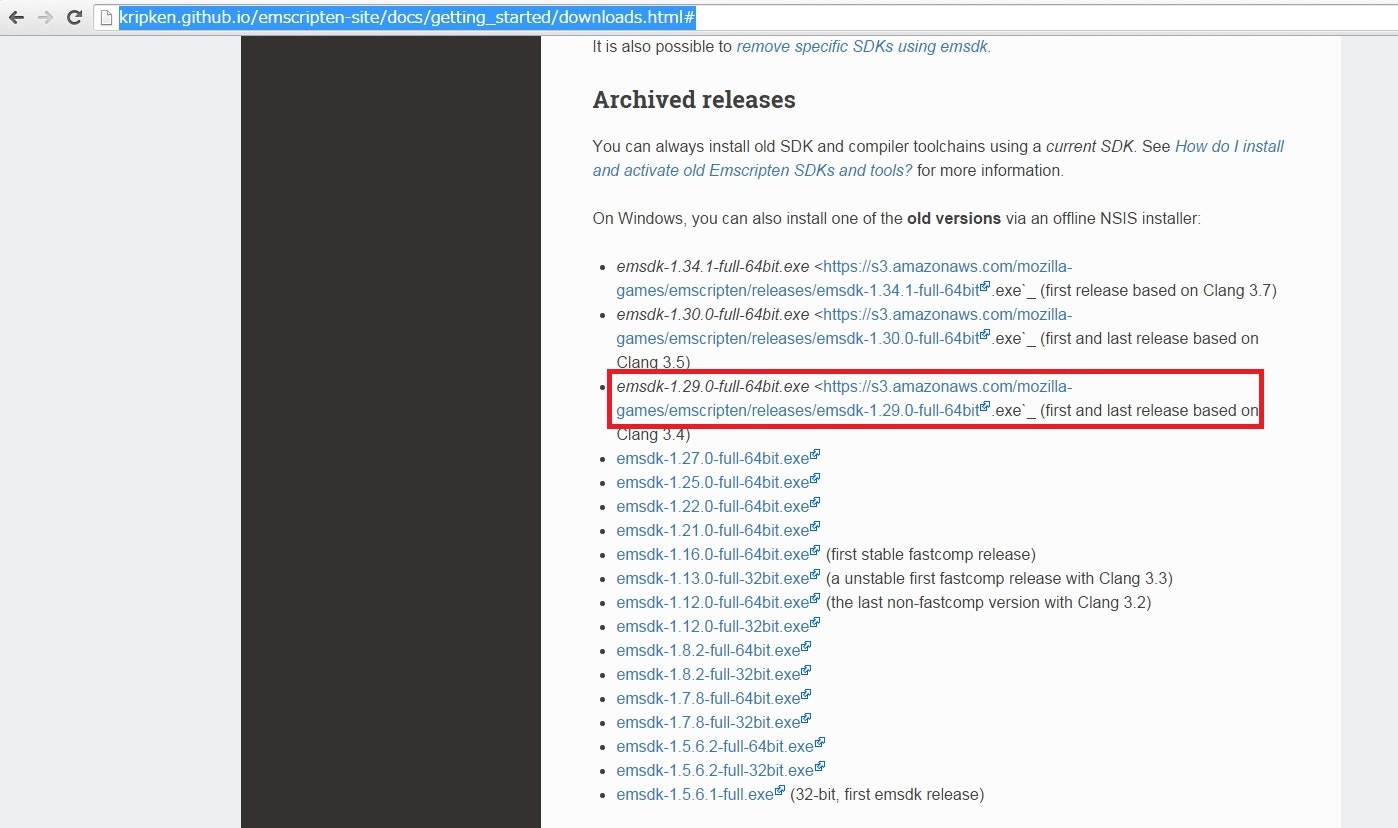
Task: Download emsdk-1.16.0-full-64bit.exe
Action: click(712, 554)
